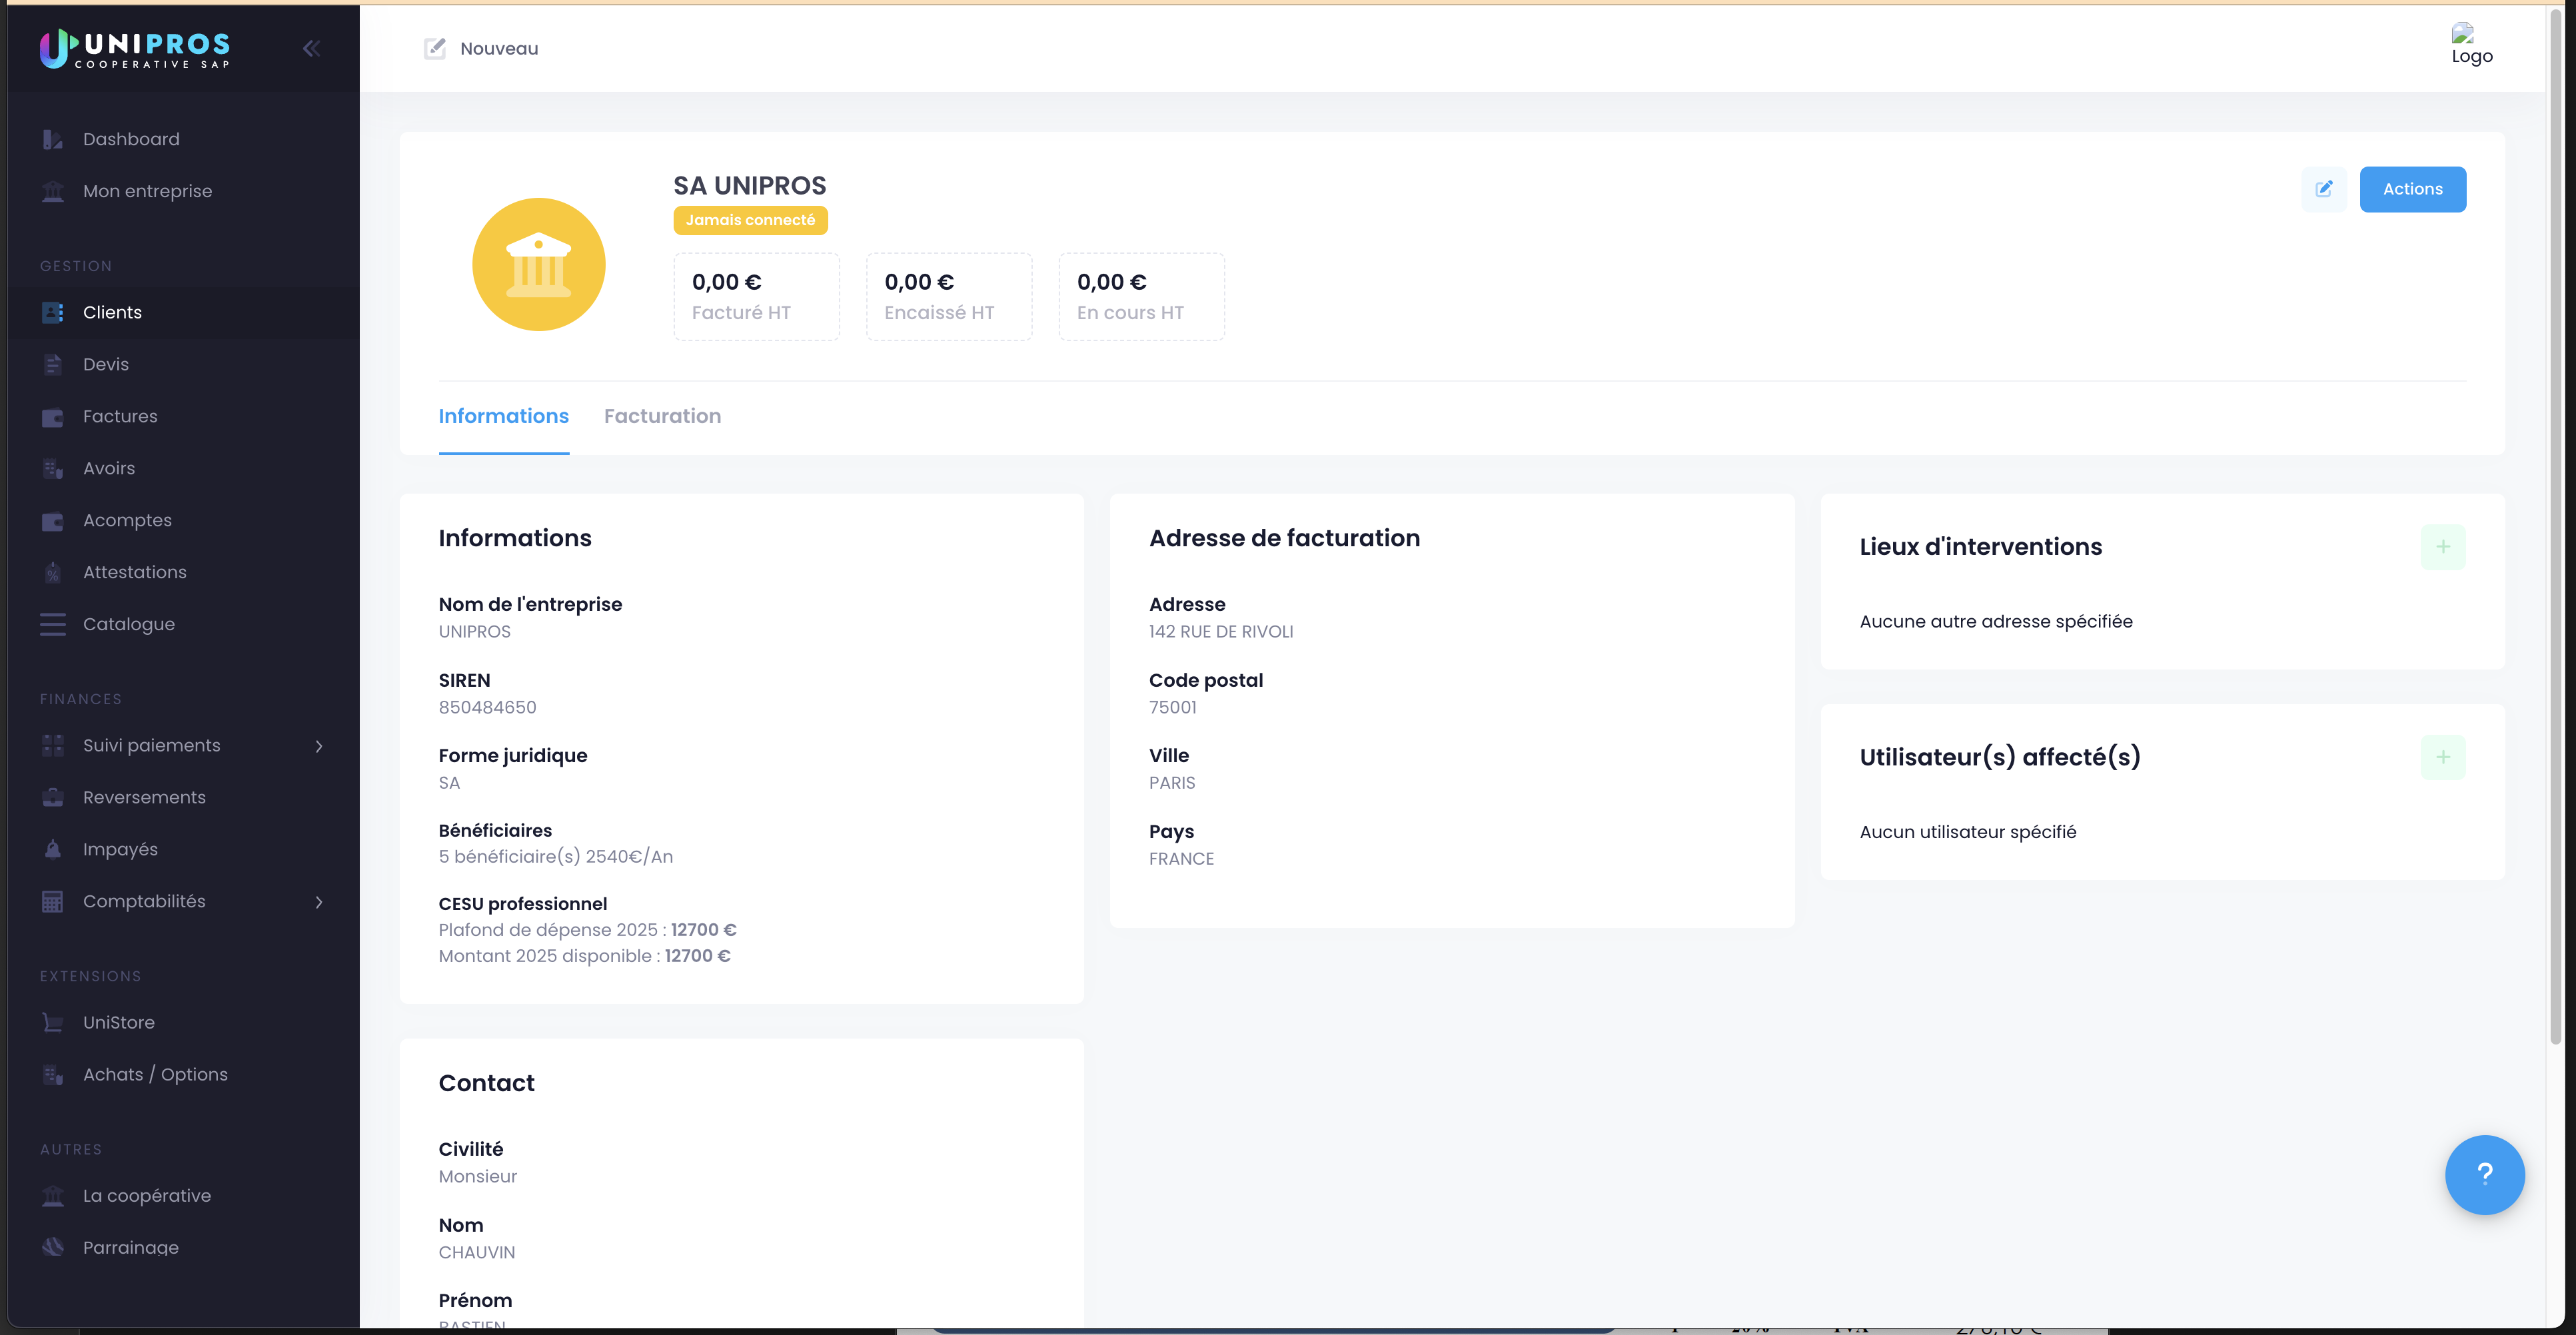The height and width of the screenshot is (1335, 2576).
Task: Click the Avoirs icon
Action: tap(53, 468)
